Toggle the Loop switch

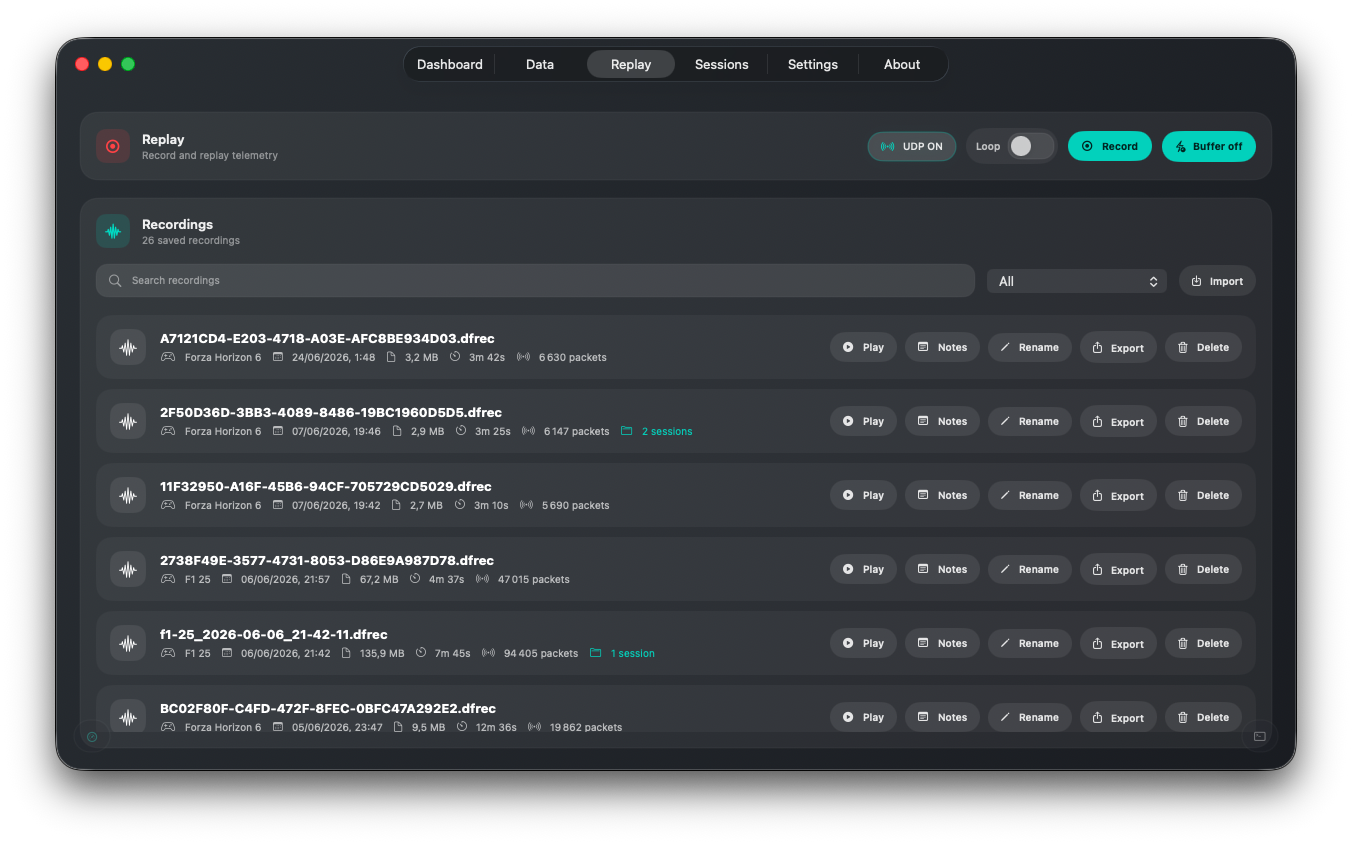(x=1031, y=146)
